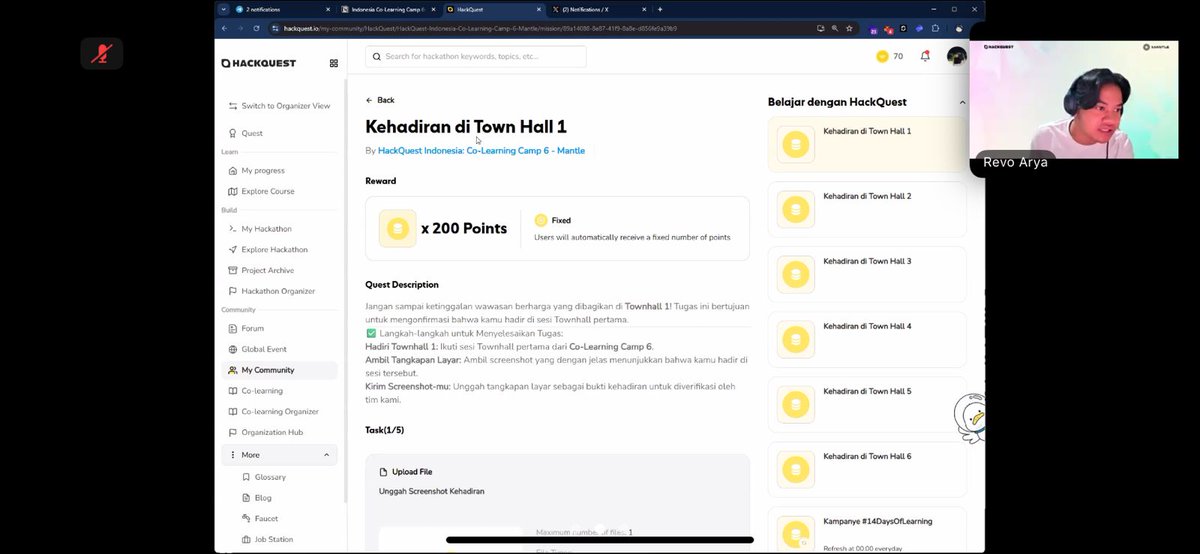Click the browser reload button

(256, 29)
